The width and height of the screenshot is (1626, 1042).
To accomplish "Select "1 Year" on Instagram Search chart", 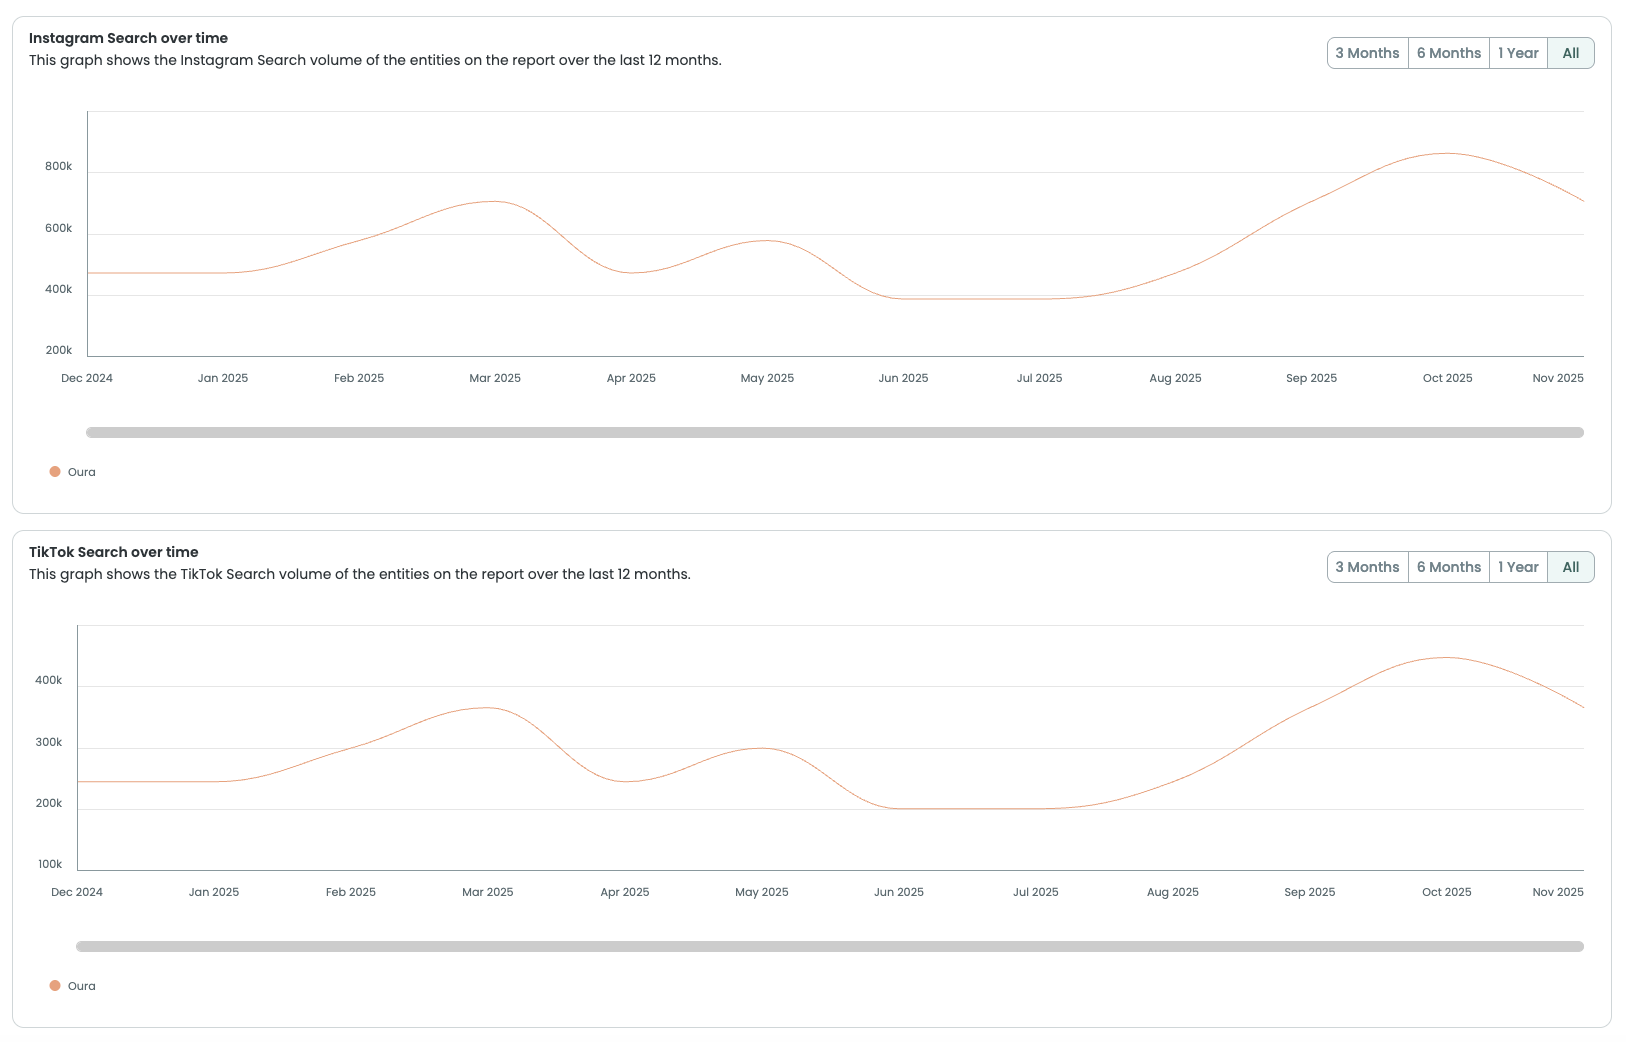I will click(x=1518, y=52).
